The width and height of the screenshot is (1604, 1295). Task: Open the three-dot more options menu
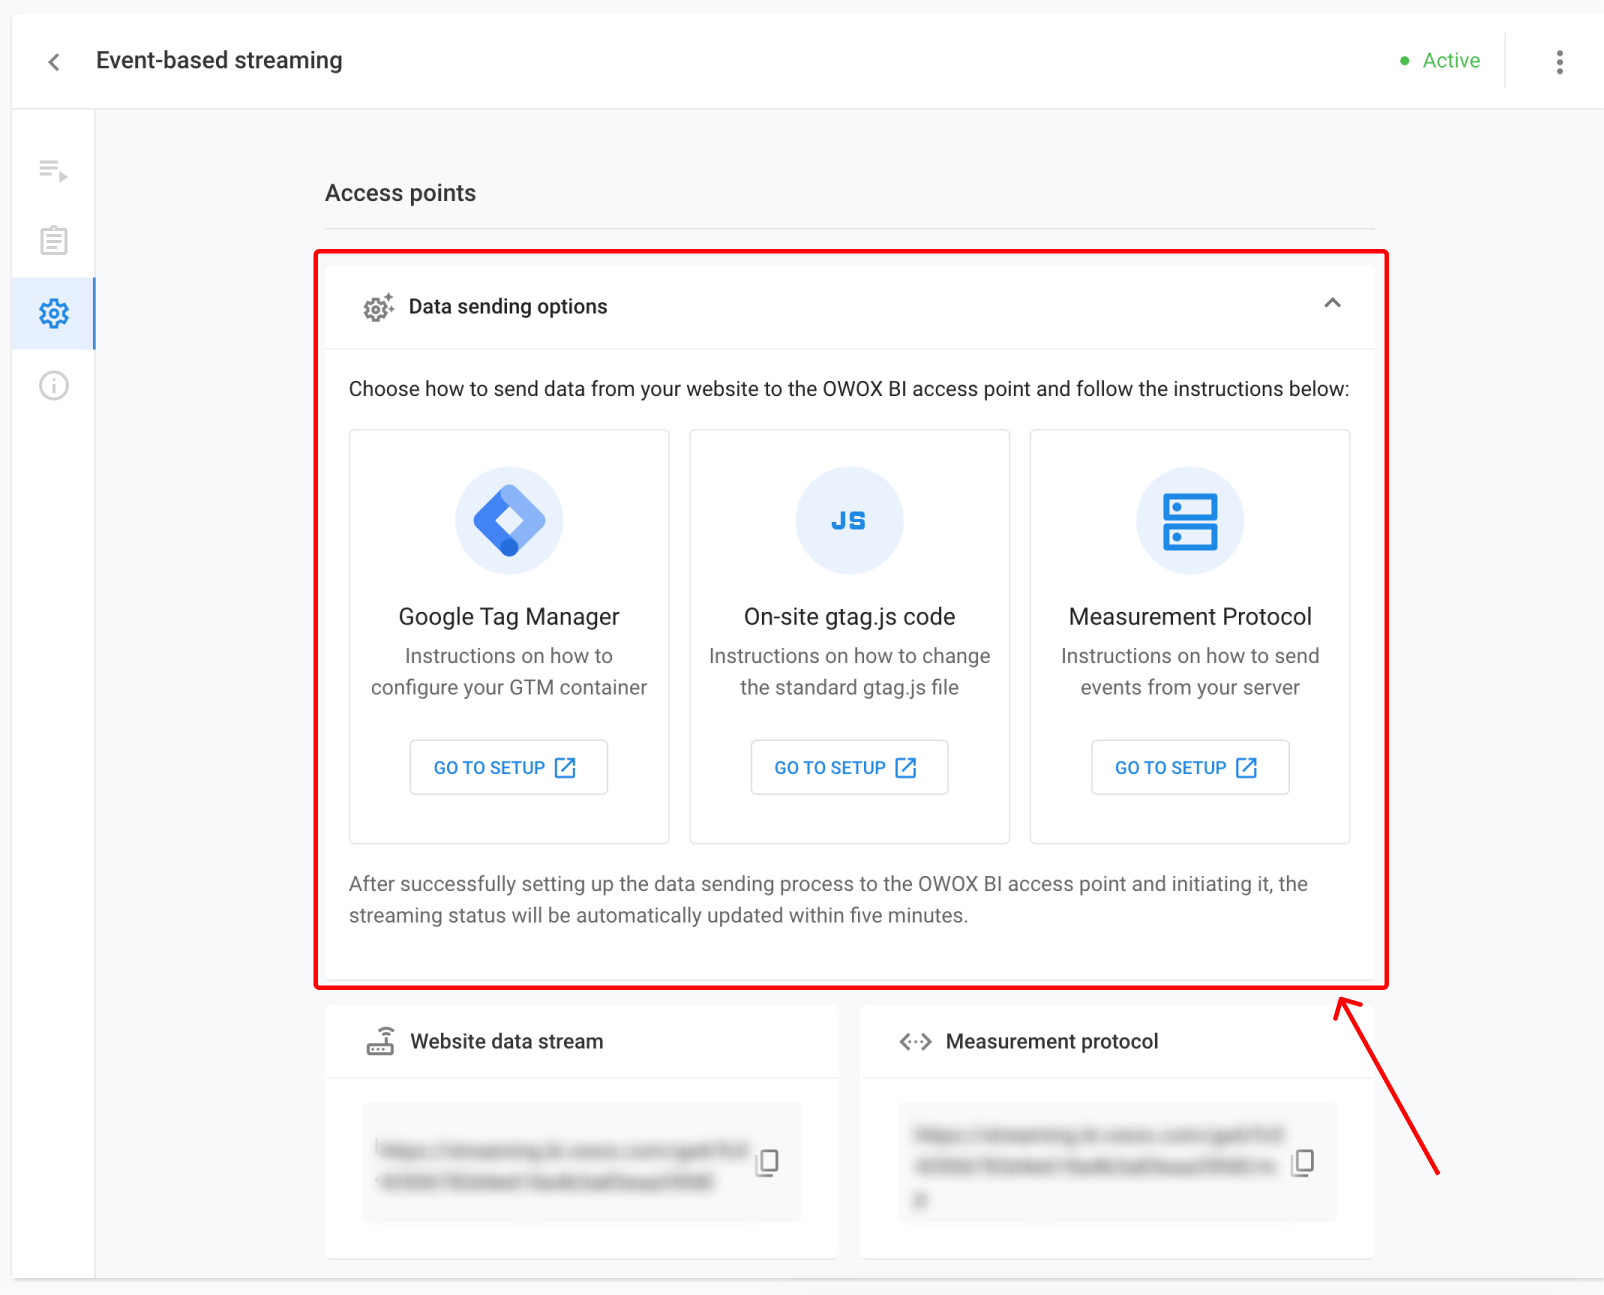point(1559,62)
